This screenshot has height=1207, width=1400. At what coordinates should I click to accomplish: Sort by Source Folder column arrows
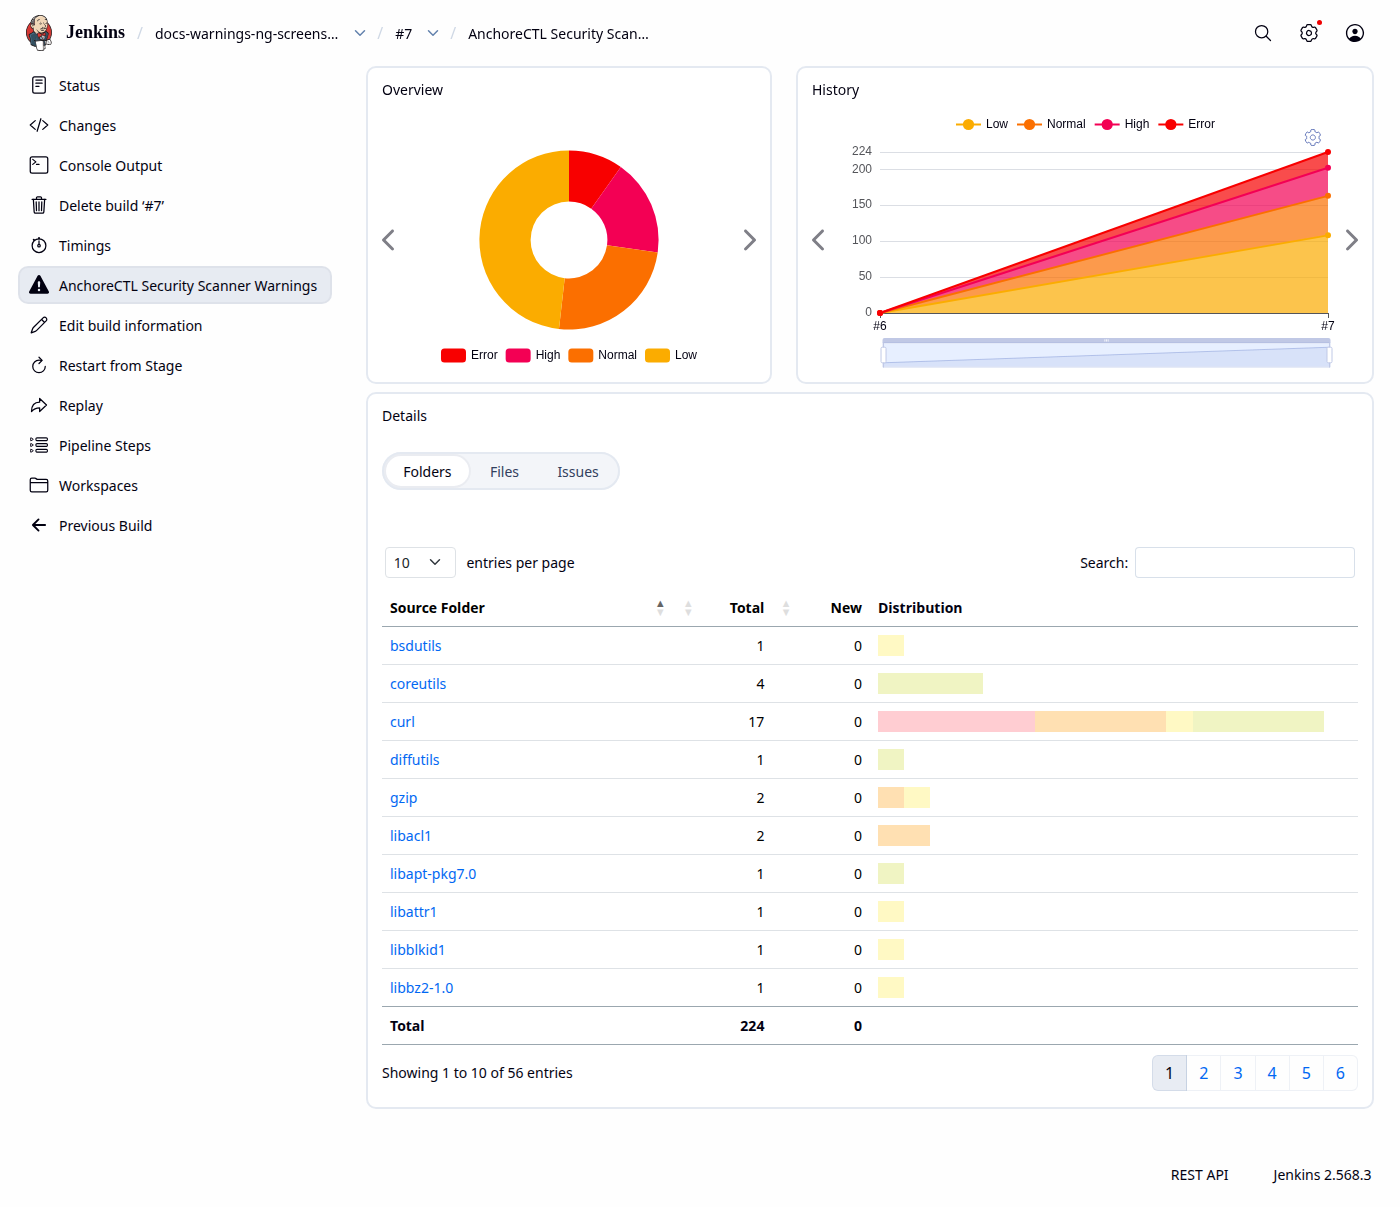click(660, 607)
